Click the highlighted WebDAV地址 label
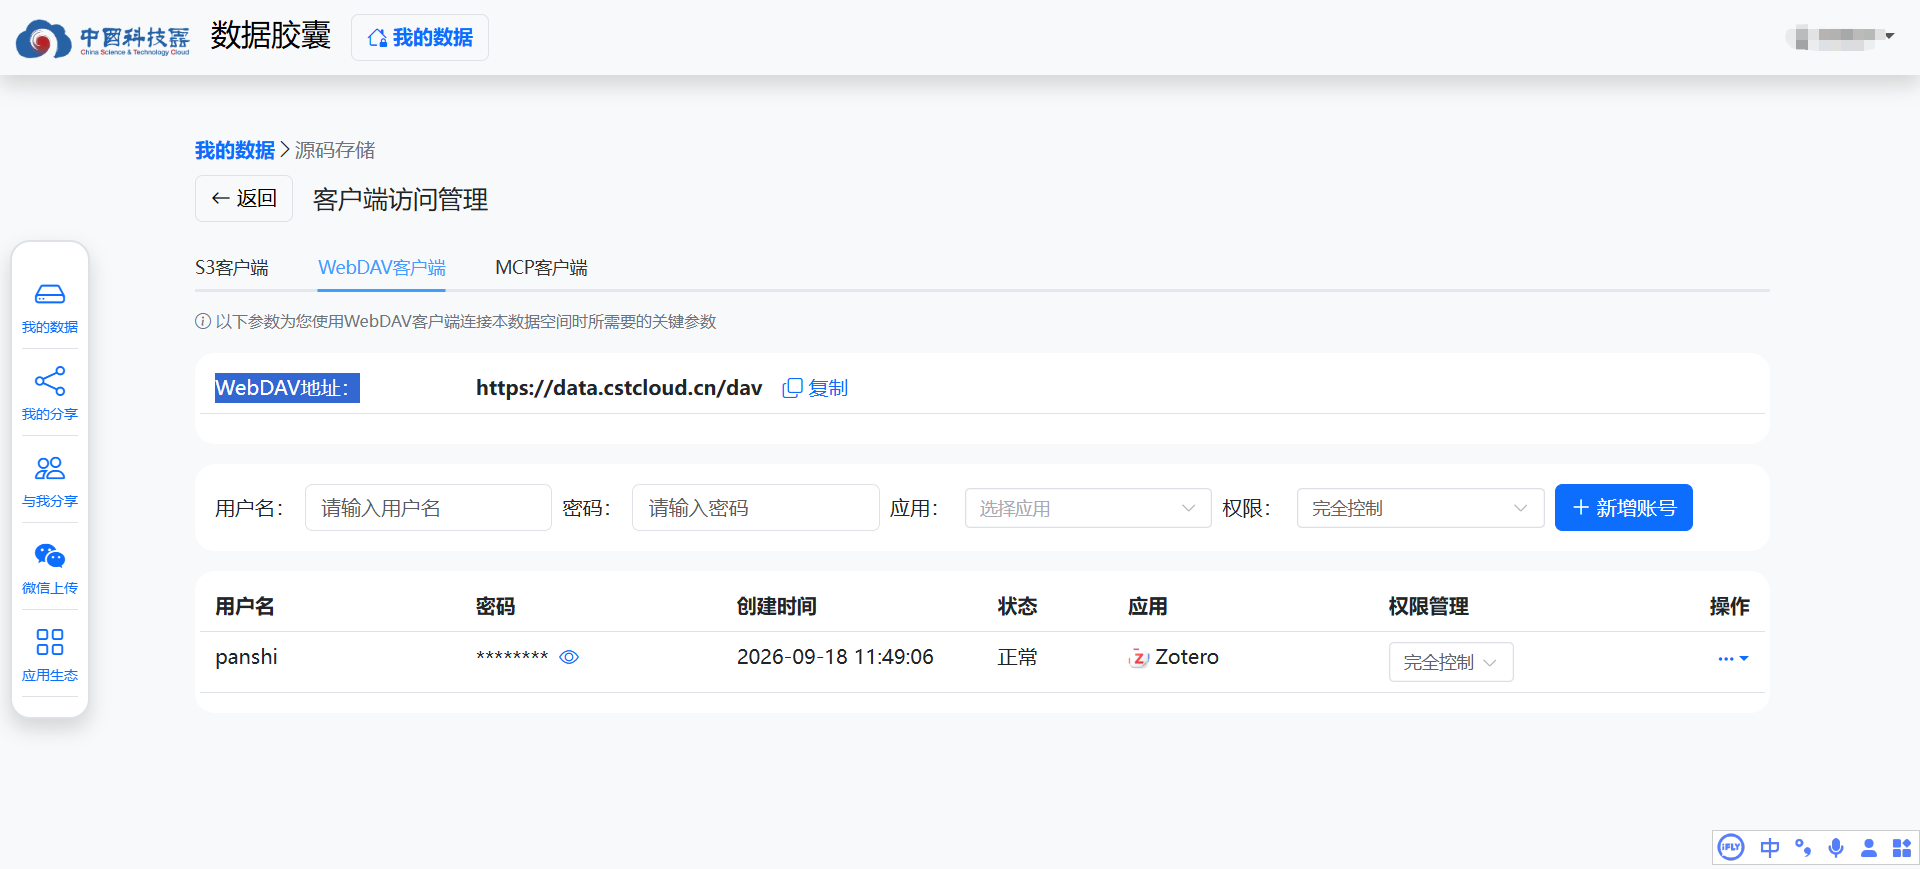This screenshot has width=1920, height=869. coord(287,388)
